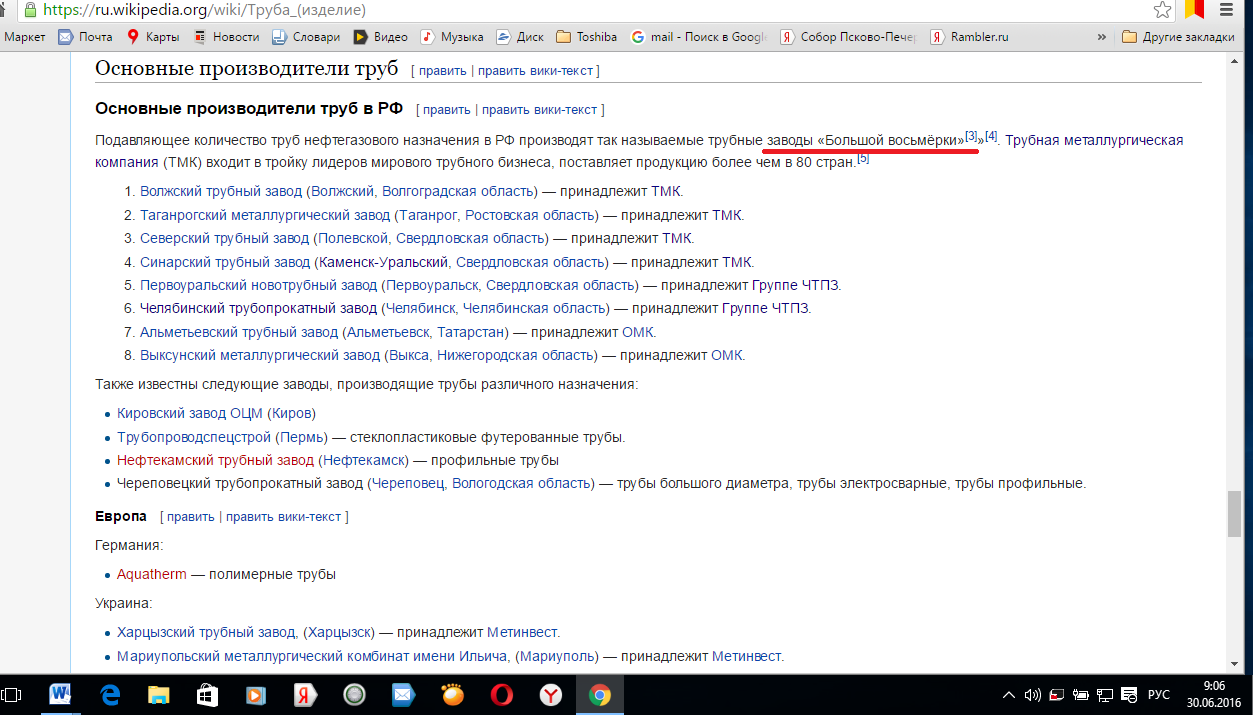Open the Харцызский трубный завод link
This screenshot has width=1253, height=715.
pyautogui.click(x=207, y=632)
